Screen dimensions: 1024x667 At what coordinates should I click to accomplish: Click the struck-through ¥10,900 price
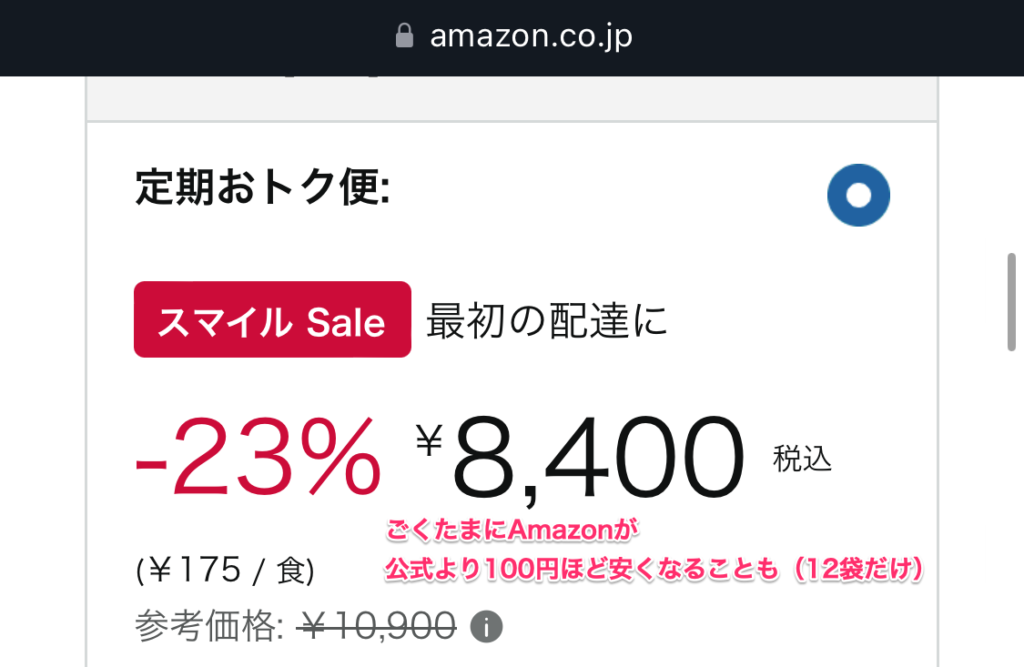(378, 627)
